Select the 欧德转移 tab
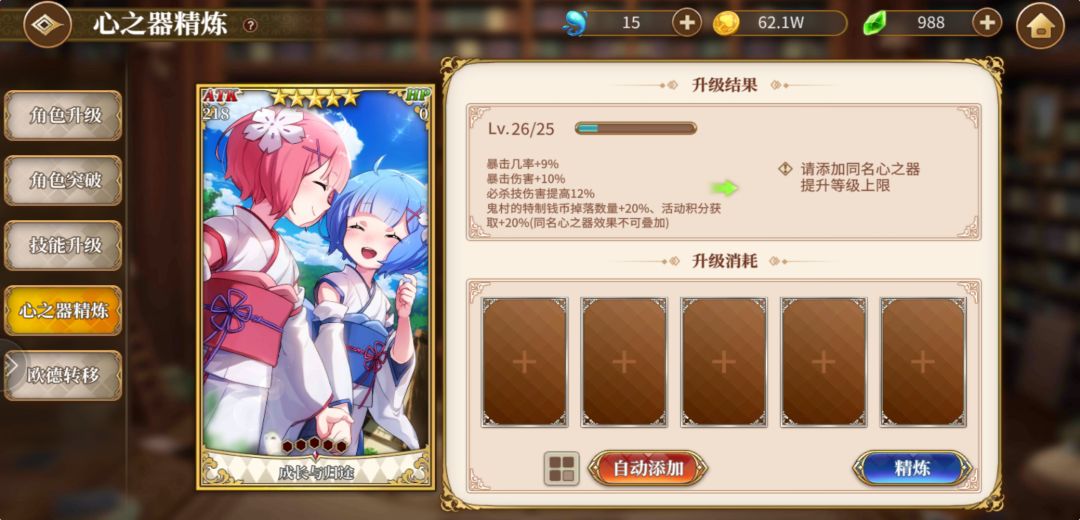This screenshot has height=520, width=1080. pyautogui.click(x=63, y=375)
